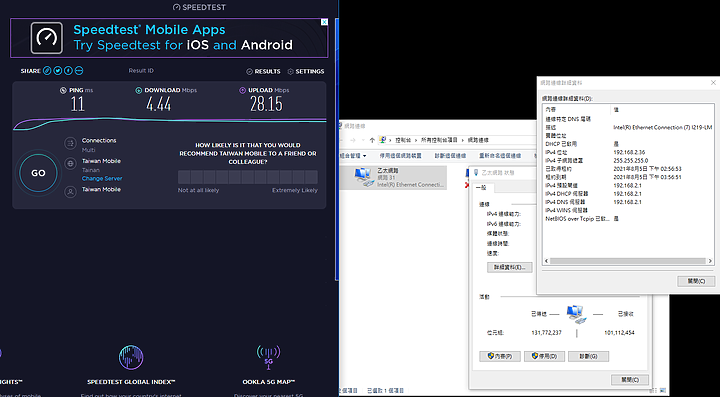Image resolution: width=720 pixels, height=397 pixels.
Task: Click 重新命名這個連線 toolbar command
Action: [500, 156]
